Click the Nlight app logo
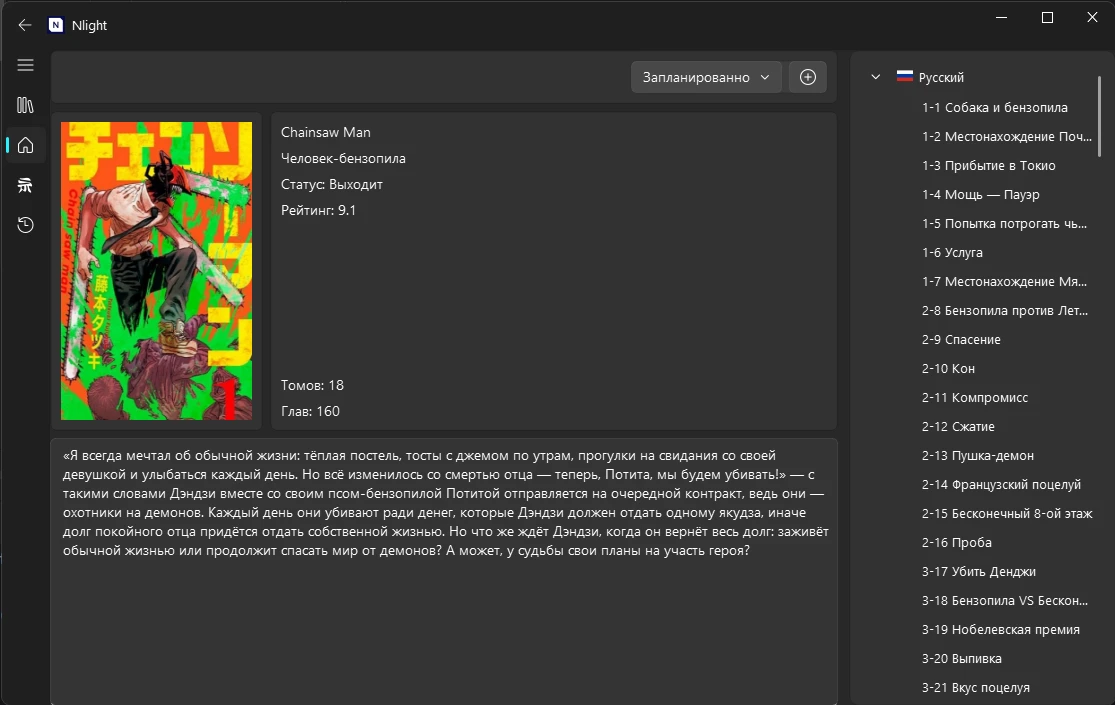This screenshot has width=1115, height=705. point(55,25)
